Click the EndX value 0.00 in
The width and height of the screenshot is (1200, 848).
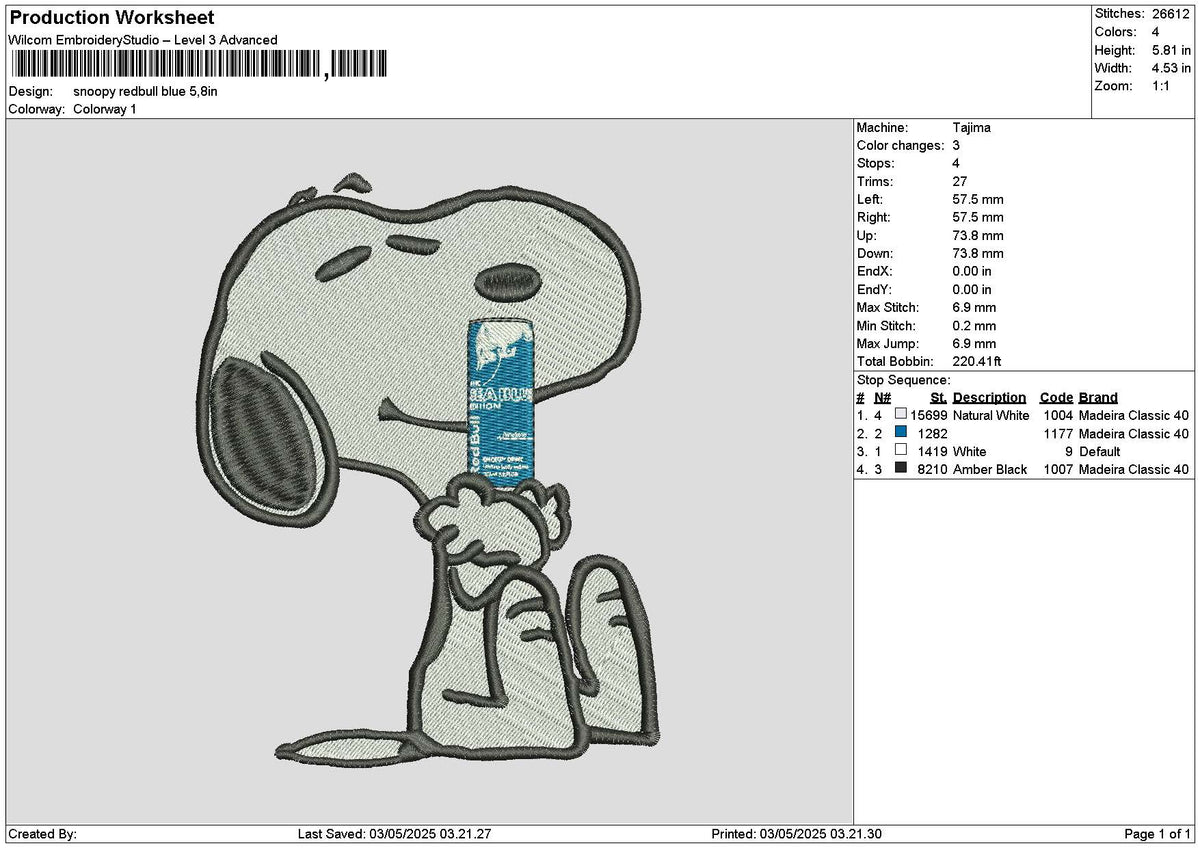click(973, 272)
